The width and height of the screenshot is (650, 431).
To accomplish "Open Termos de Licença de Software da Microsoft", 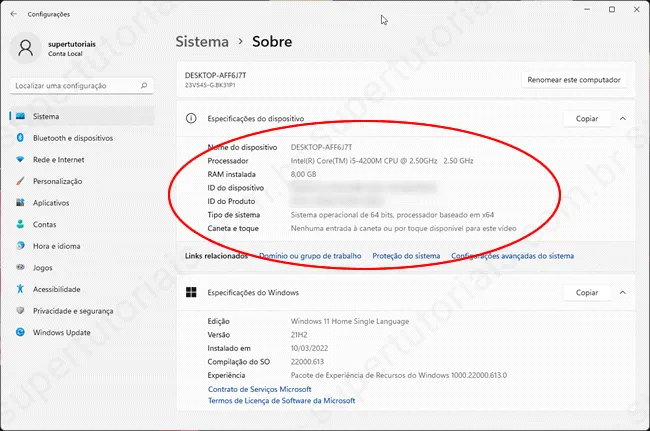I will 281,401.
